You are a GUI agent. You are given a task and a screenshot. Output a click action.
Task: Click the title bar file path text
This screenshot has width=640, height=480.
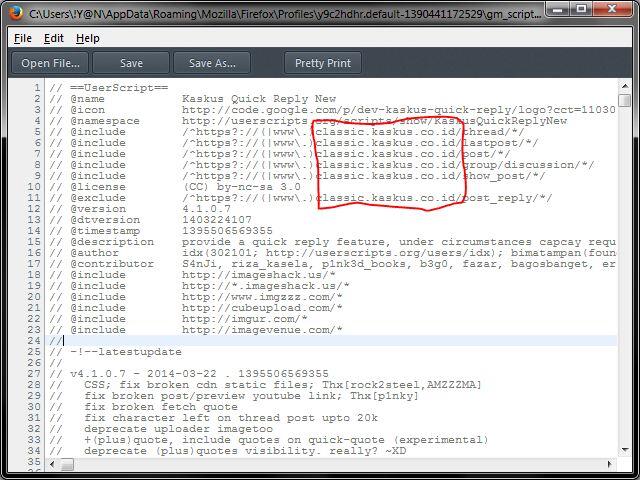tap(285, 14)
